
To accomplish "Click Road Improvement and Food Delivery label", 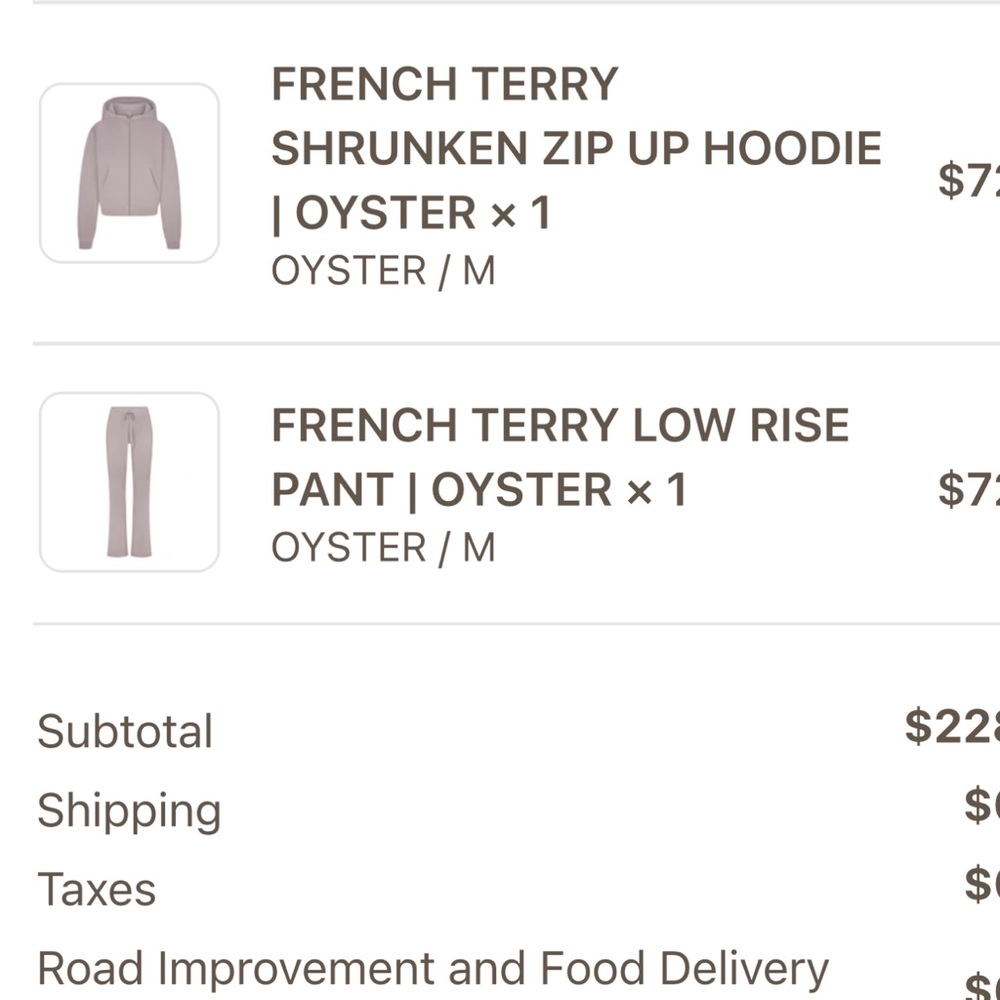I will click(433, 969).
